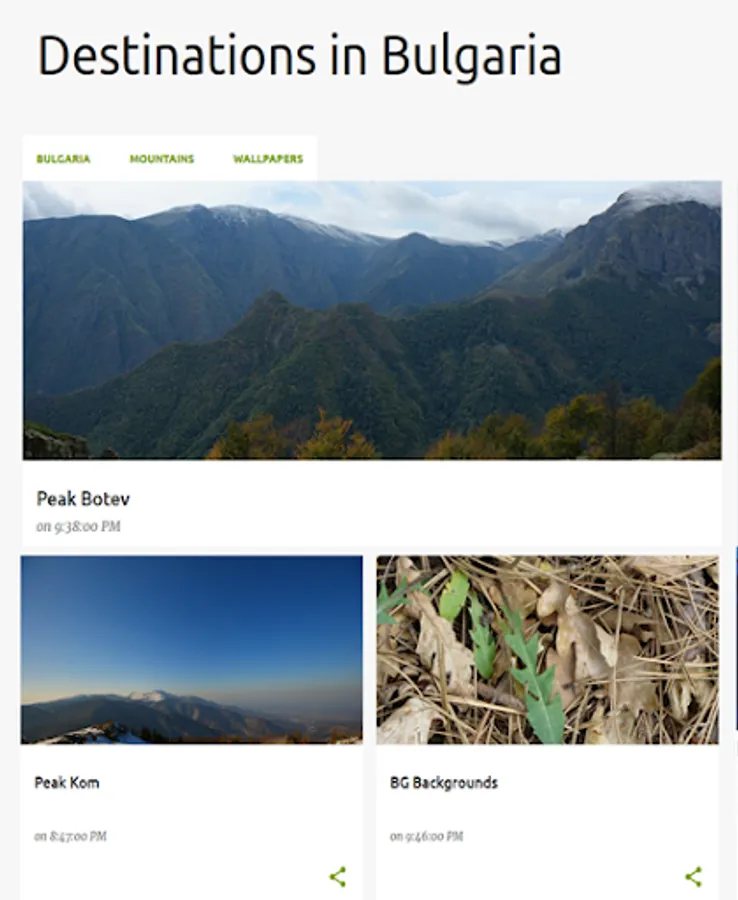Click the 9:38:00 PM timestamp under Peak Botev
Screen dimensions: 738x900
tap(78, 526)
